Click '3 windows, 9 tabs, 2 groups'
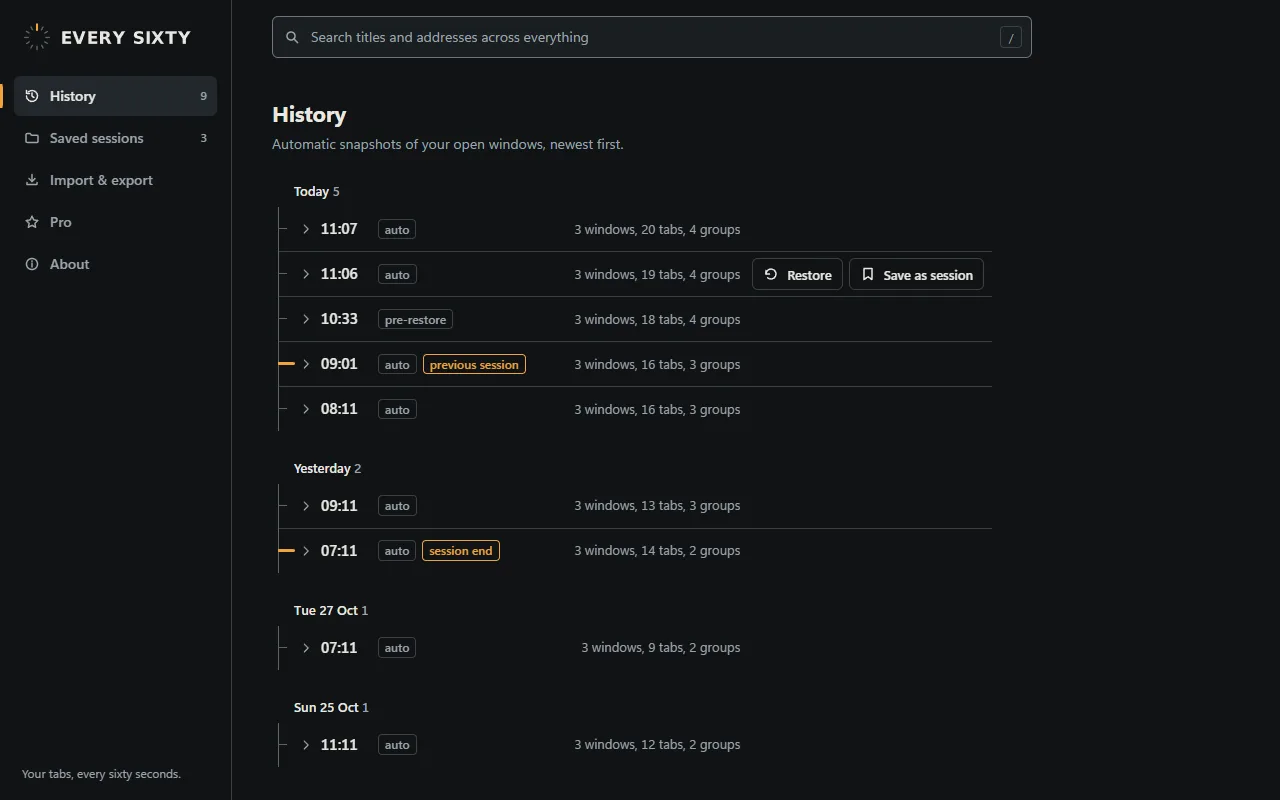 coord(661,648)
